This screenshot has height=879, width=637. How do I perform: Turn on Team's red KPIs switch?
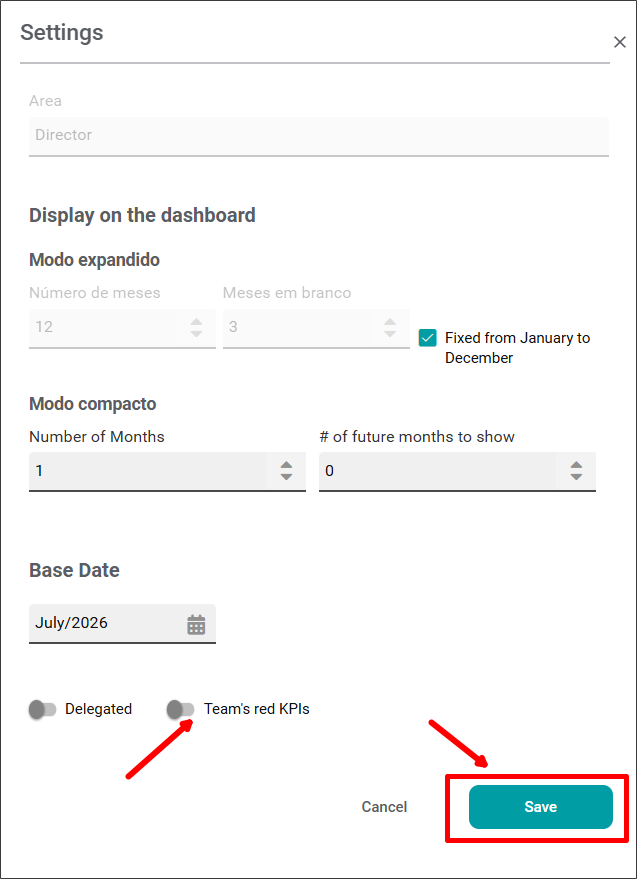181,710
